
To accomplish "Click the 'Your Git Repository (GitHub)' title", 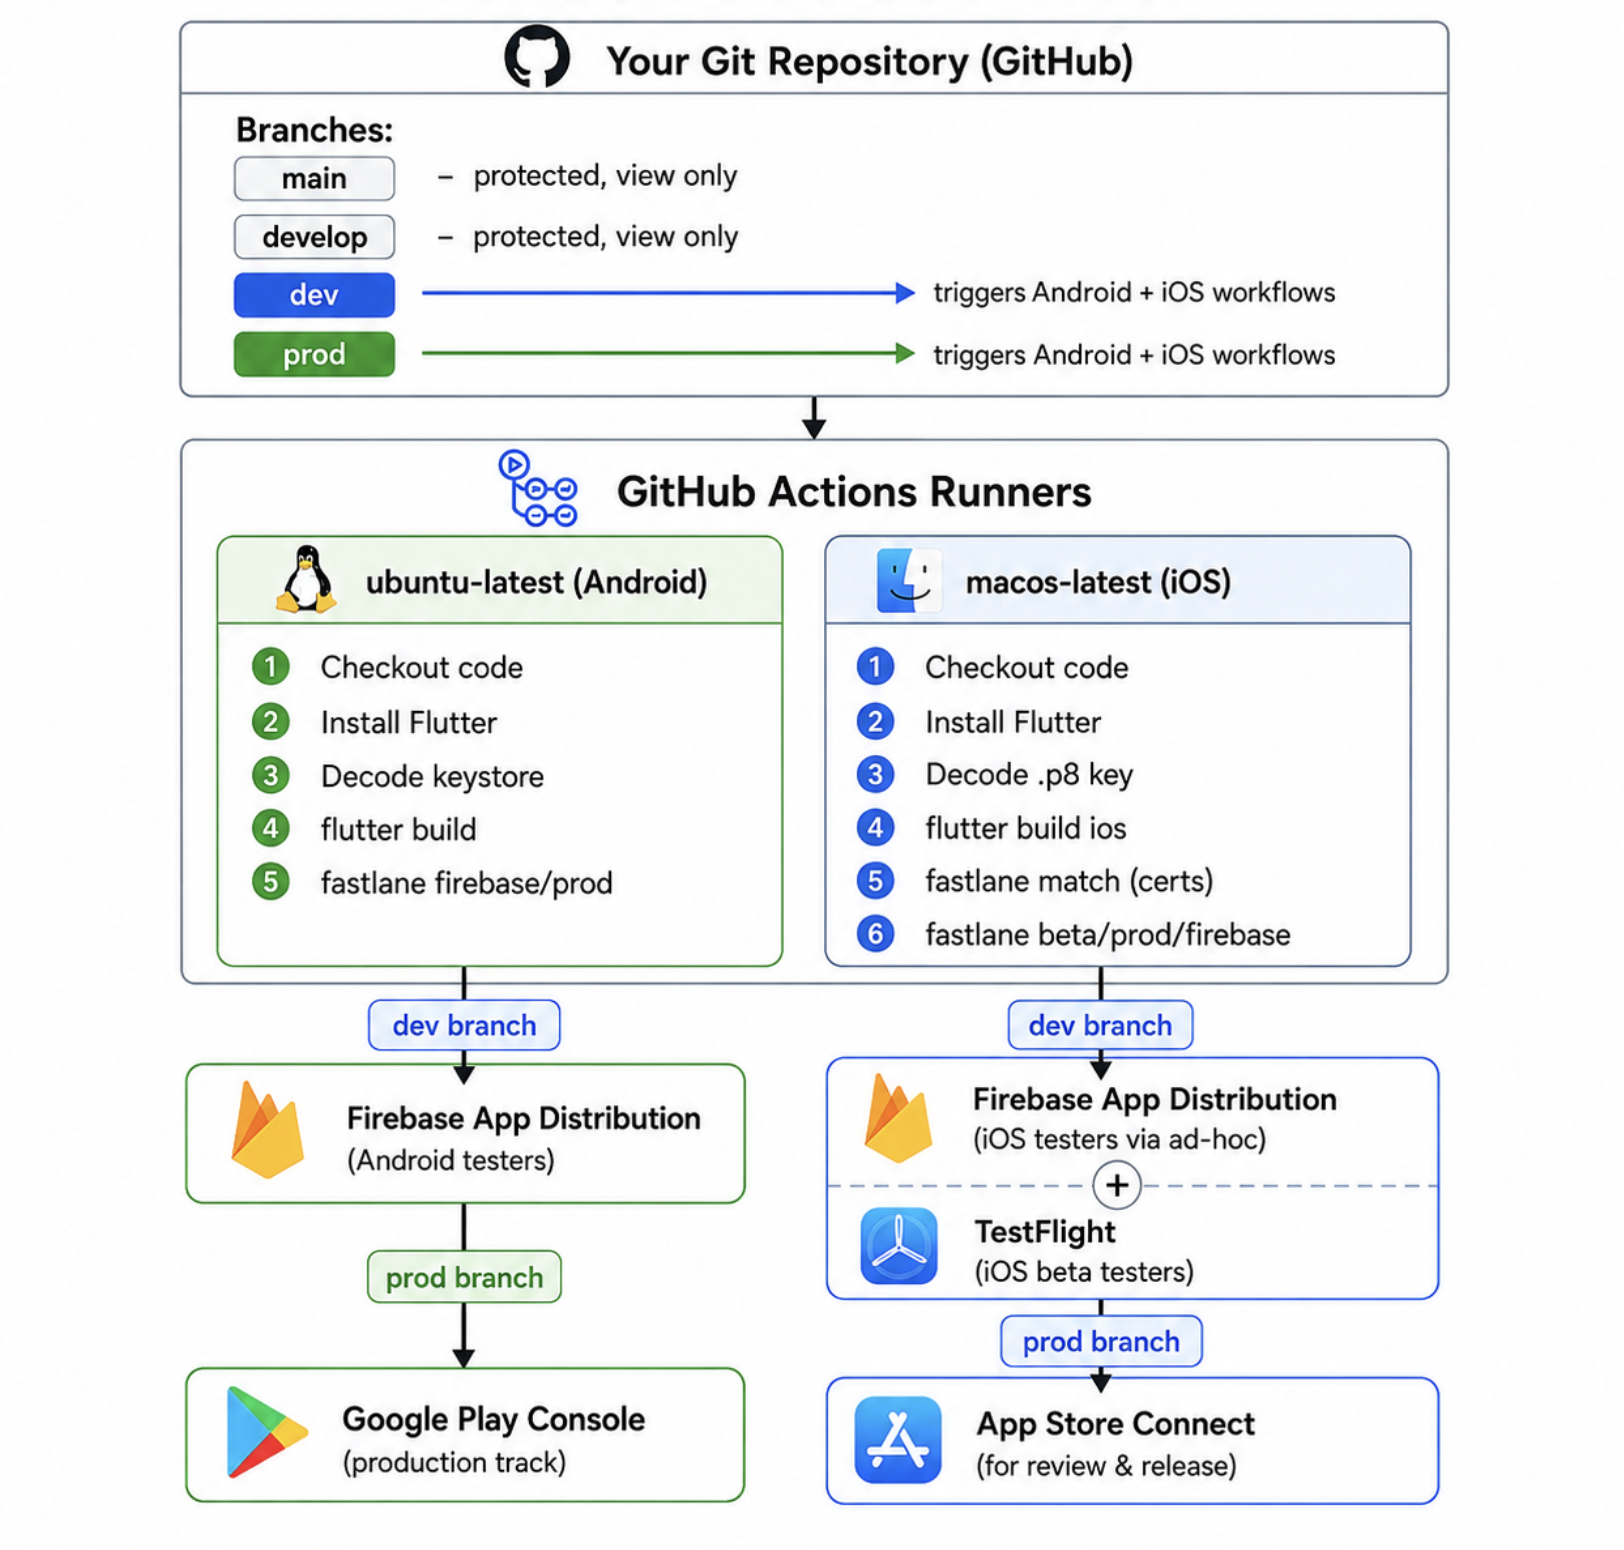I will (x=869, y=61).
